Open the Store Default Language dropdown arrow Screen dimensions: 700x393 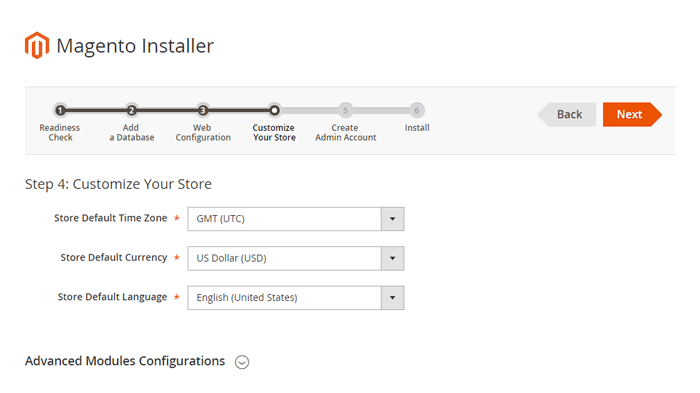pyautogui.click(x=392, y=297)
